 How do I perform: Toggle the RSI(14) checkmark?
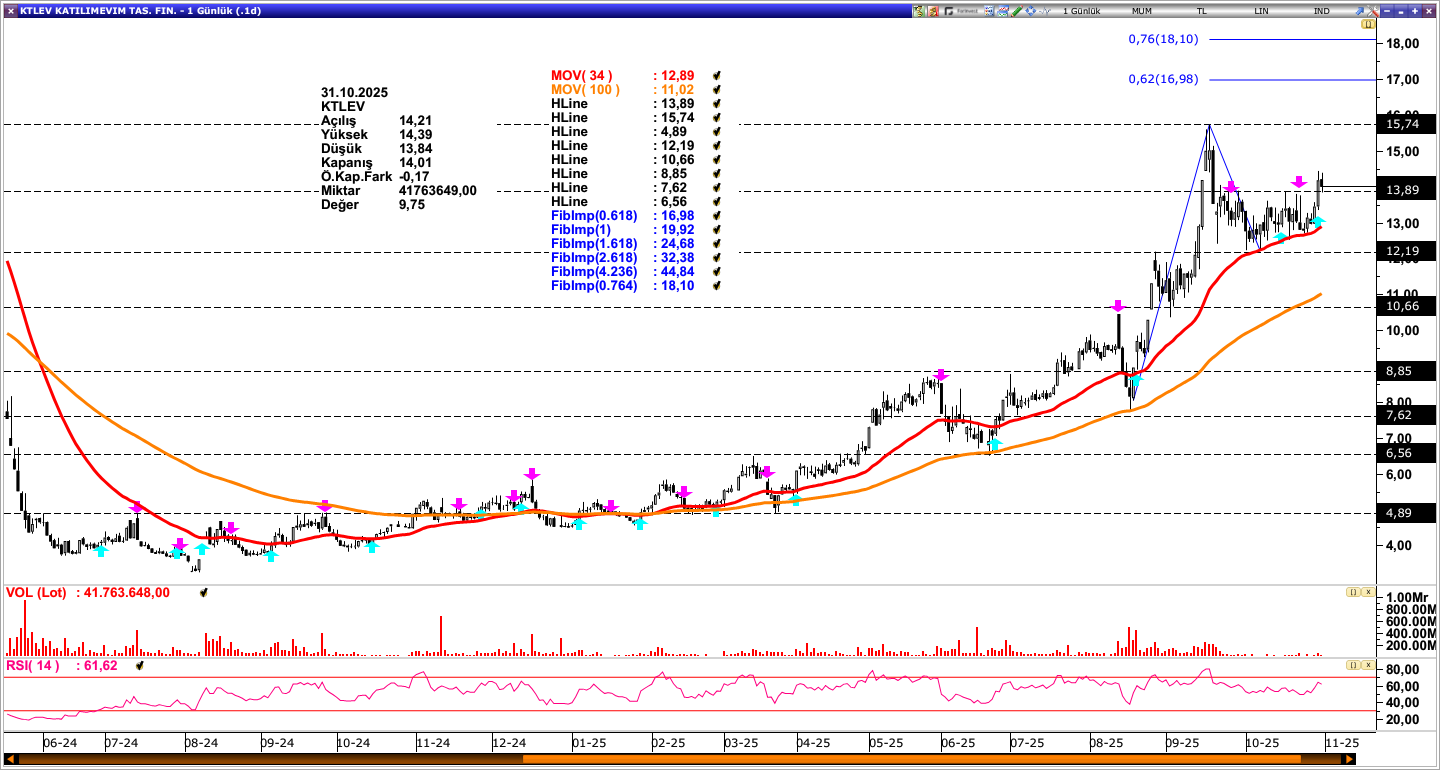tap(140, 666)
